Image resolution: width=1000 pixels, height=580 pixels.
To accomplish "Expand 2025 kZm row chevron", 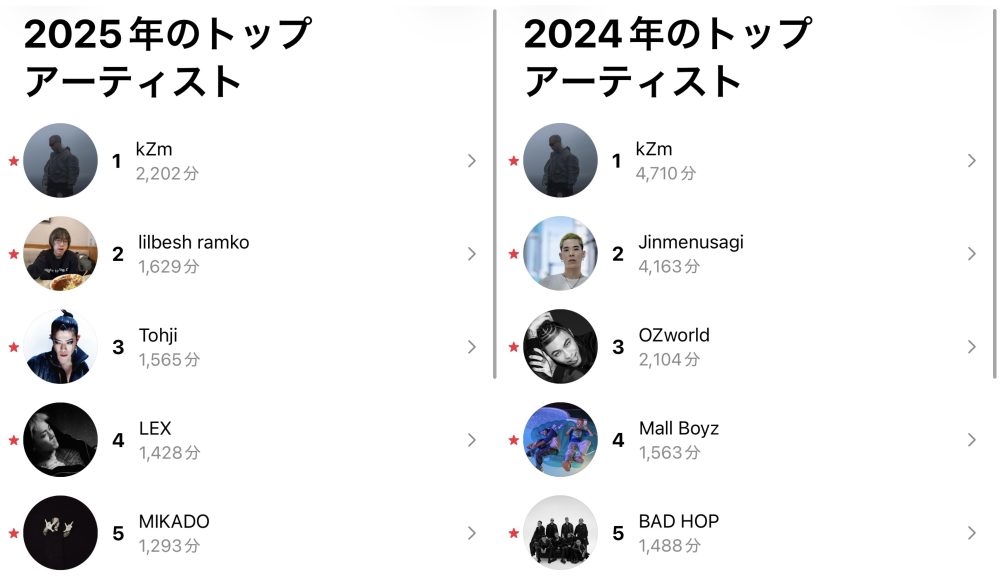I will point(471,161).
